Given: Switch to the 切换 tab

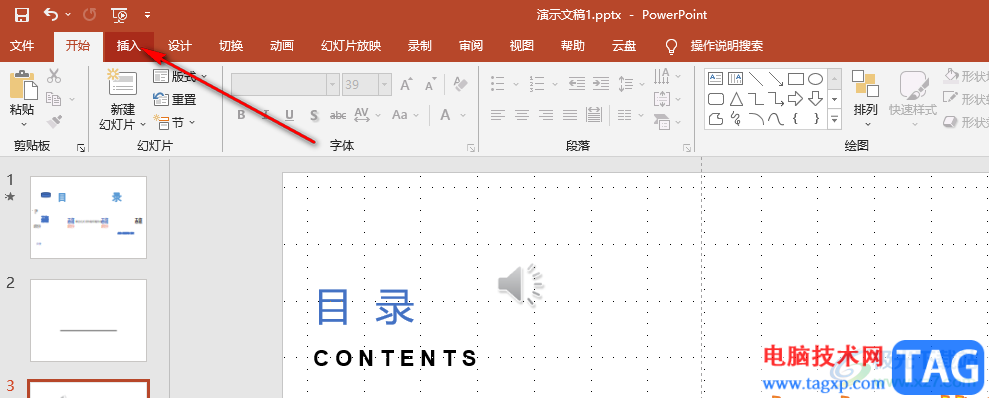Looking at the screenshot, I should click(x=231, y=45).
